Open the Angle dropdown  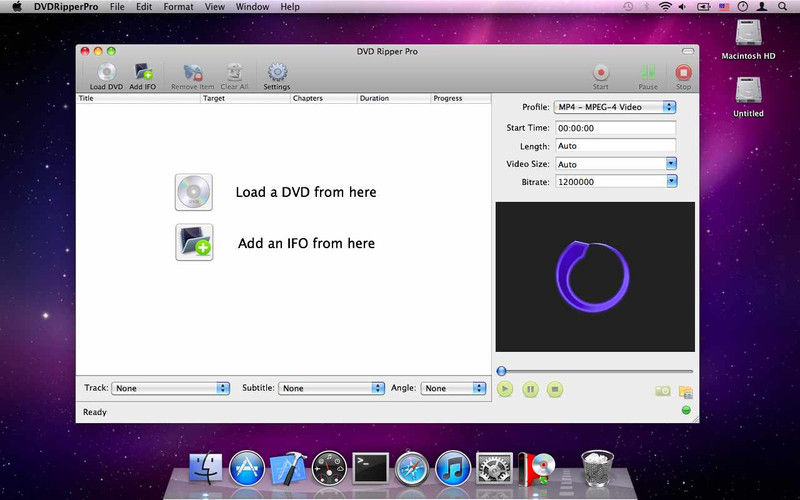pyautogui.click(x=453, y=388)
